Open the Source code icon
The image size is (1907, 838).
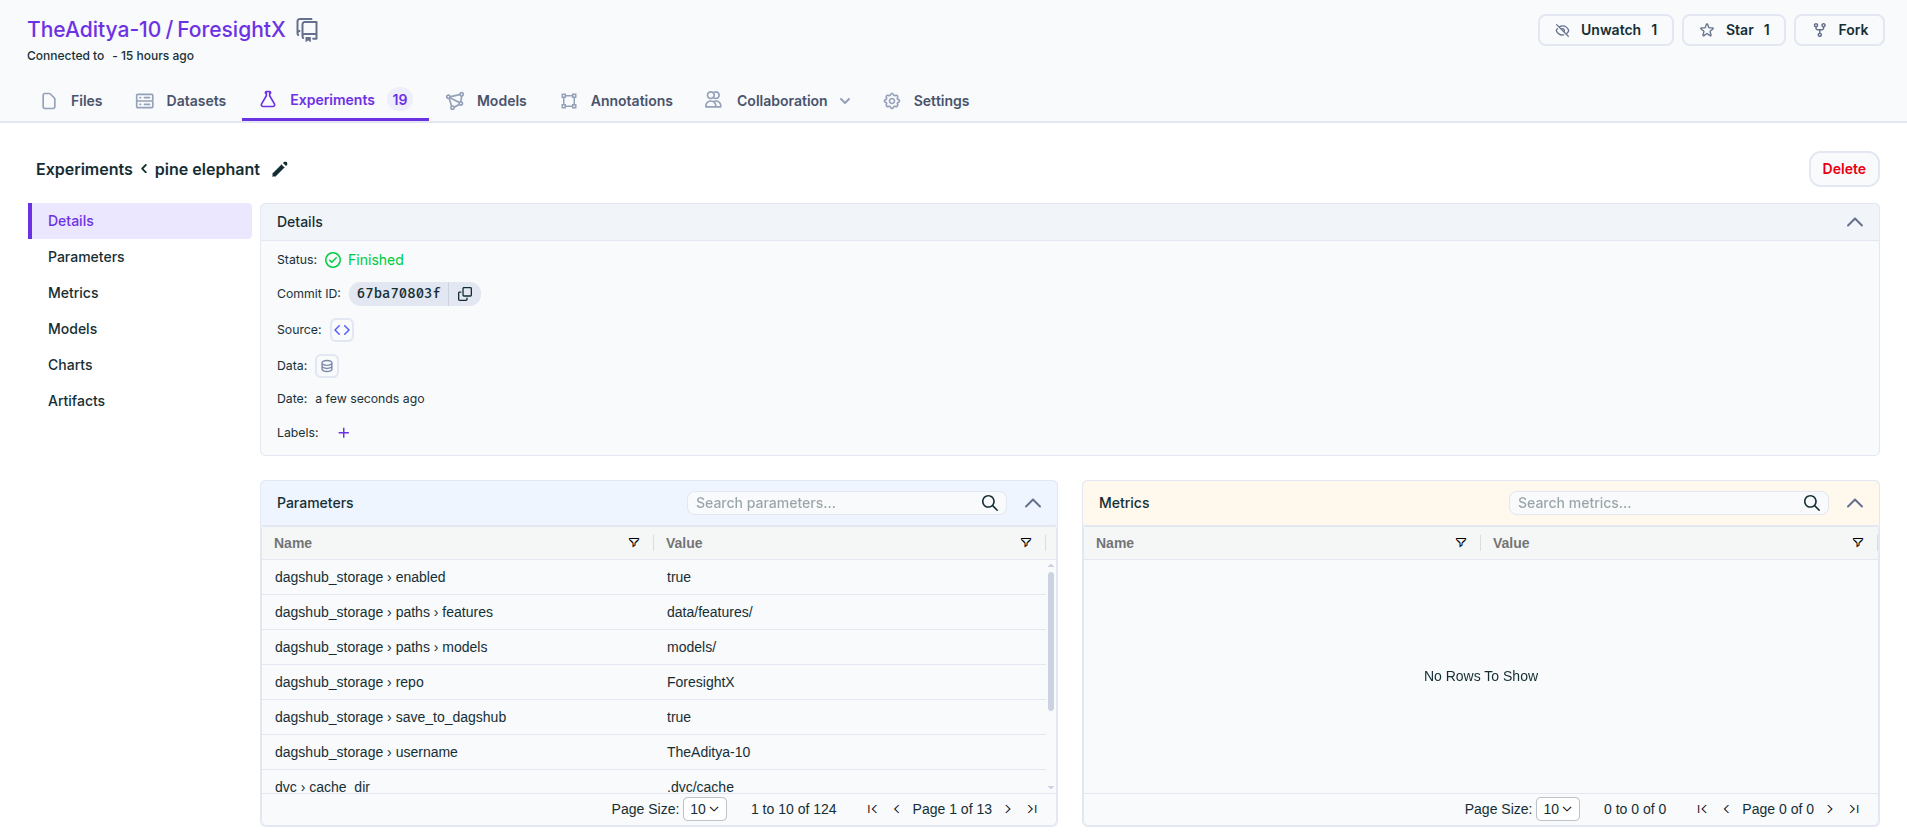[x=342, y=330]
